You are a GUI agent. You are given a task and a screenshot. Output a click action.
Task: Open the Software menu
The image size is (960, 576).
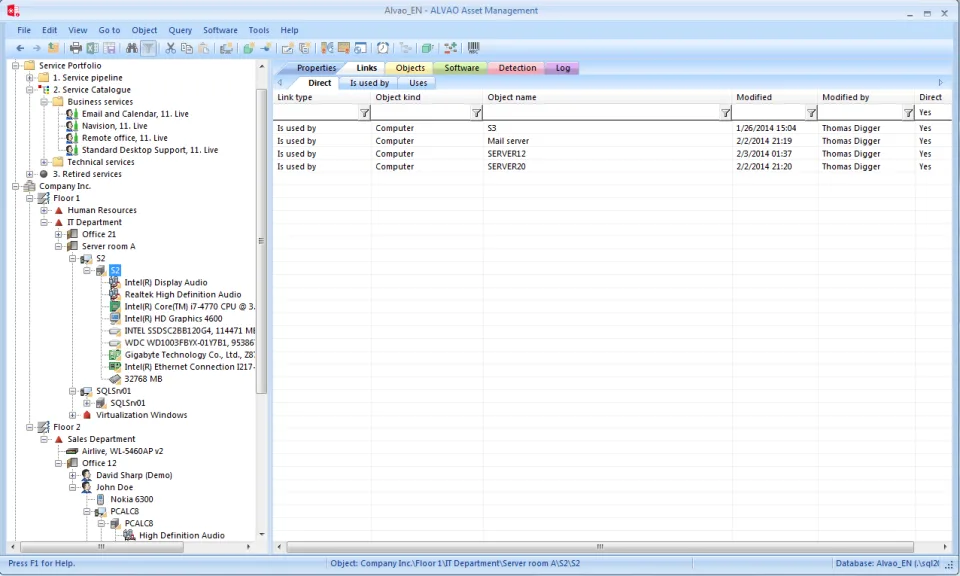click(220, 30)
